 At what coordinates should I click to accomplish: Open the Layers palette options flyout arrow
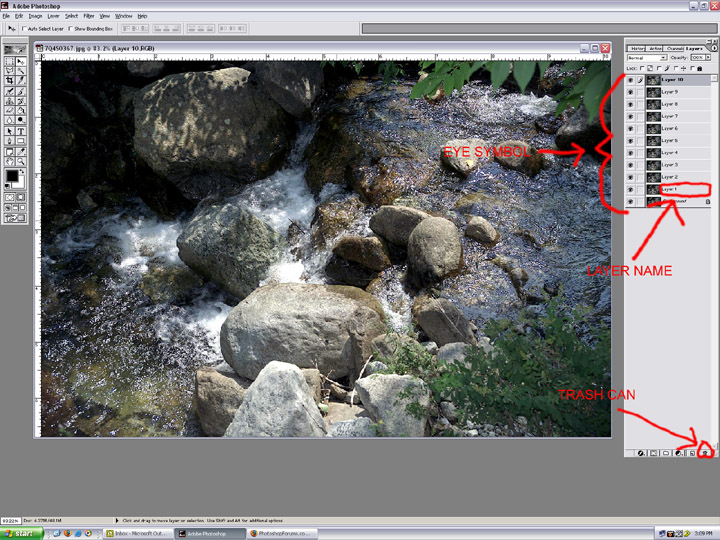coord(713,48)
